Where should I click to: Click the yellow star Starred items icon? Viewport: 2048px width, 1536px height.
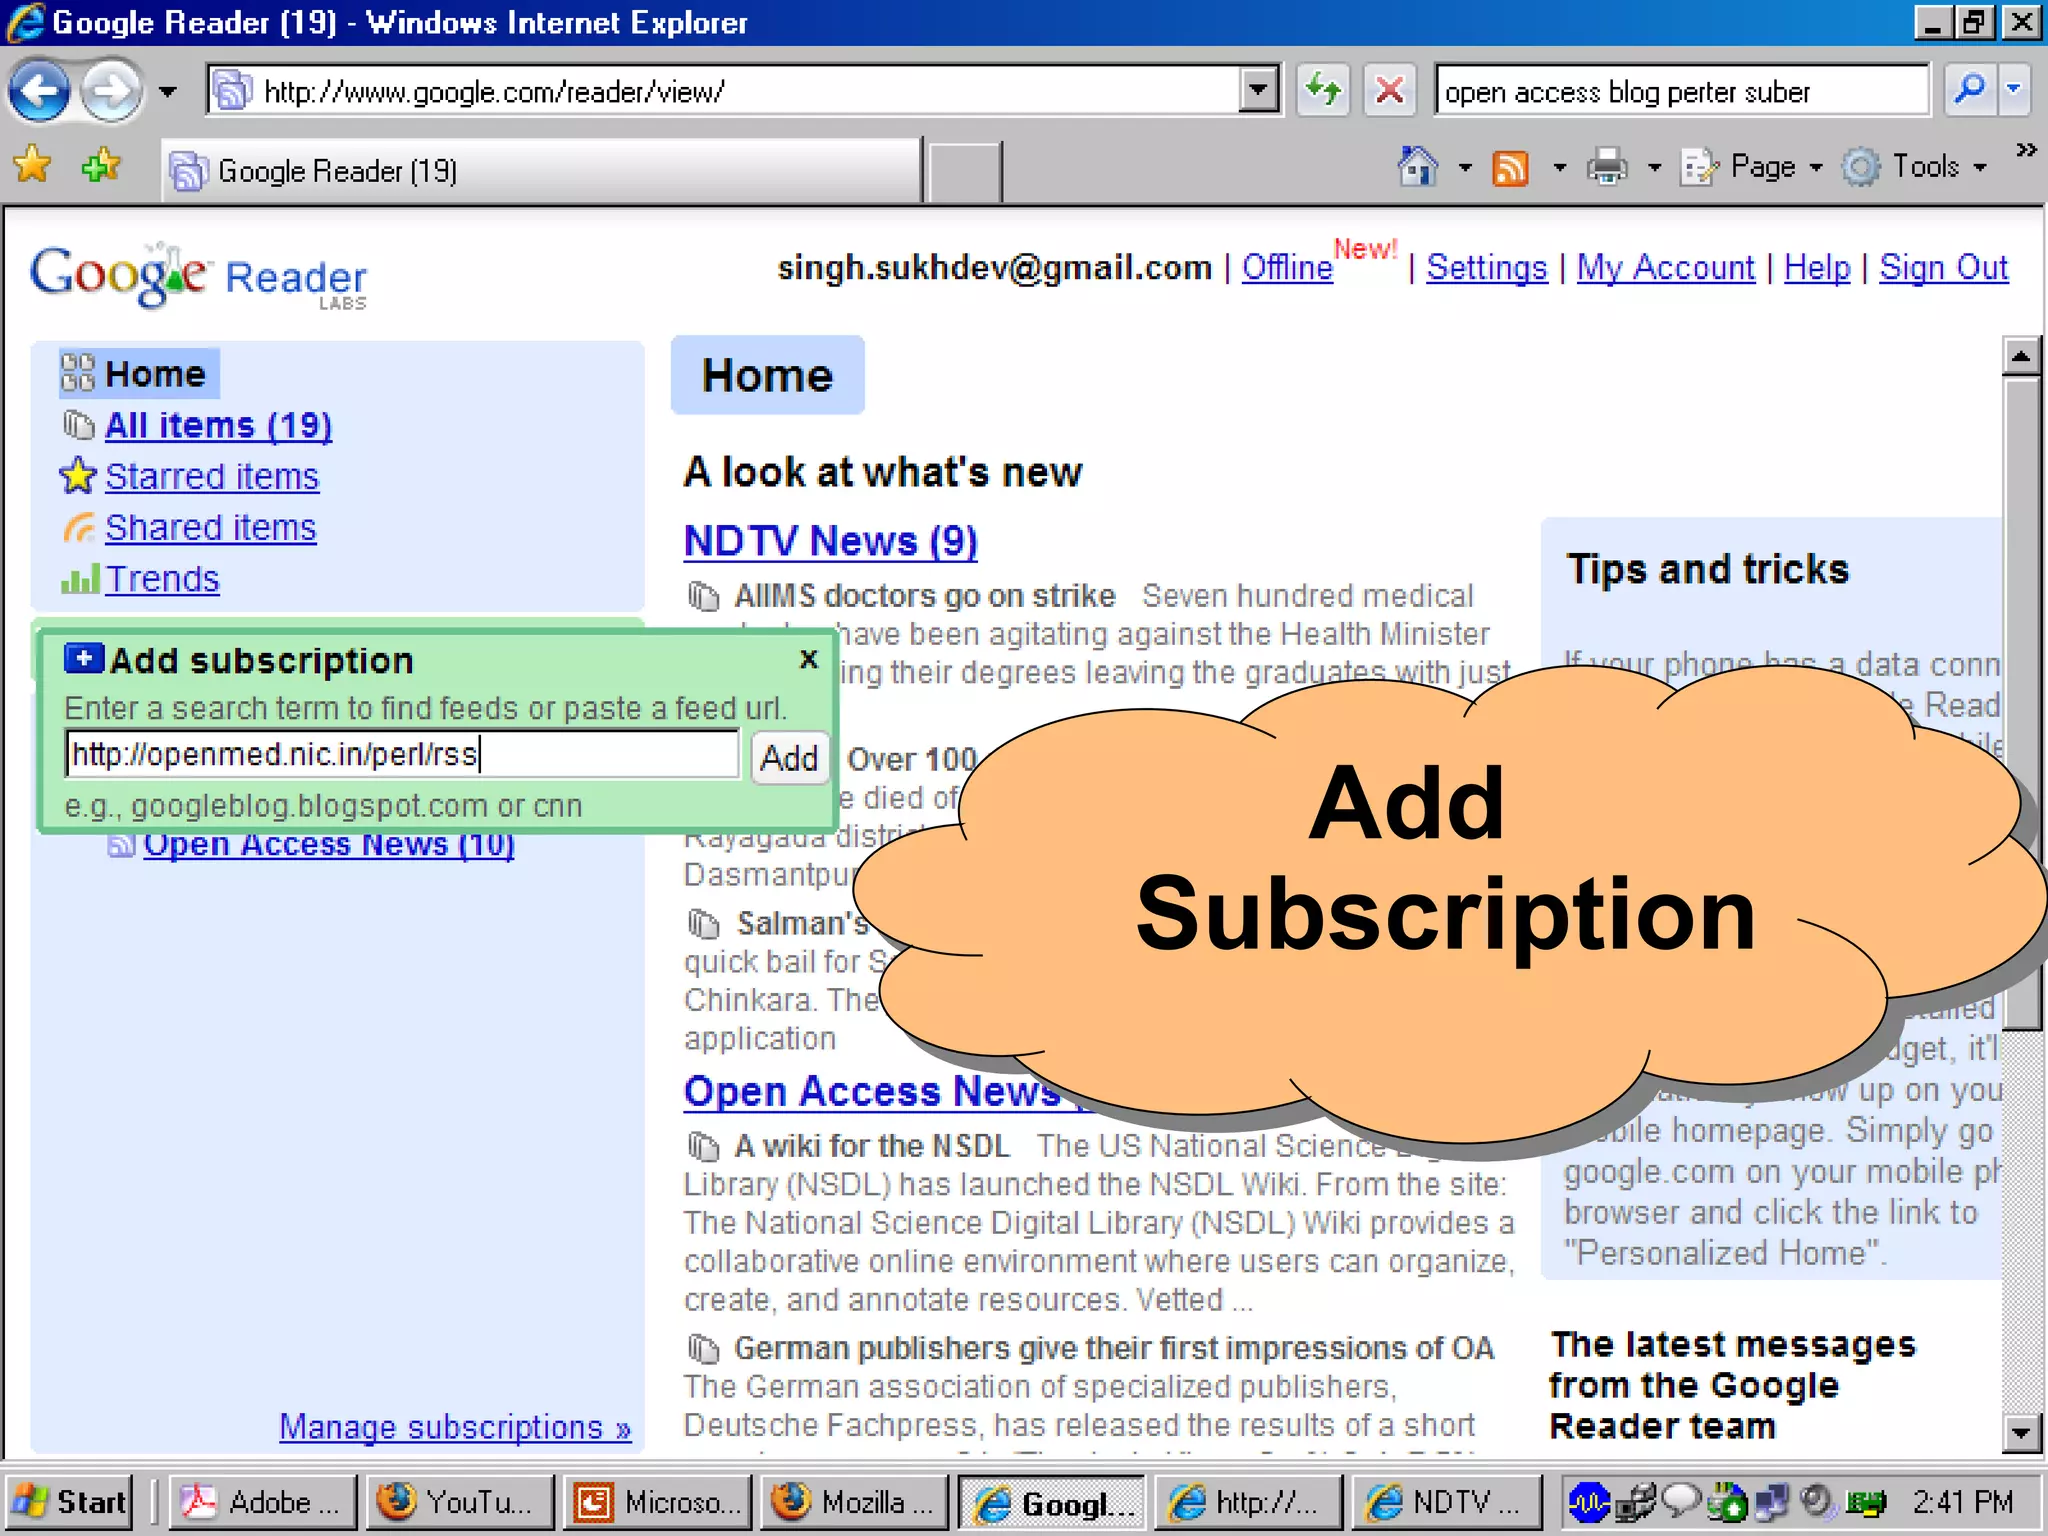[78, 476]
